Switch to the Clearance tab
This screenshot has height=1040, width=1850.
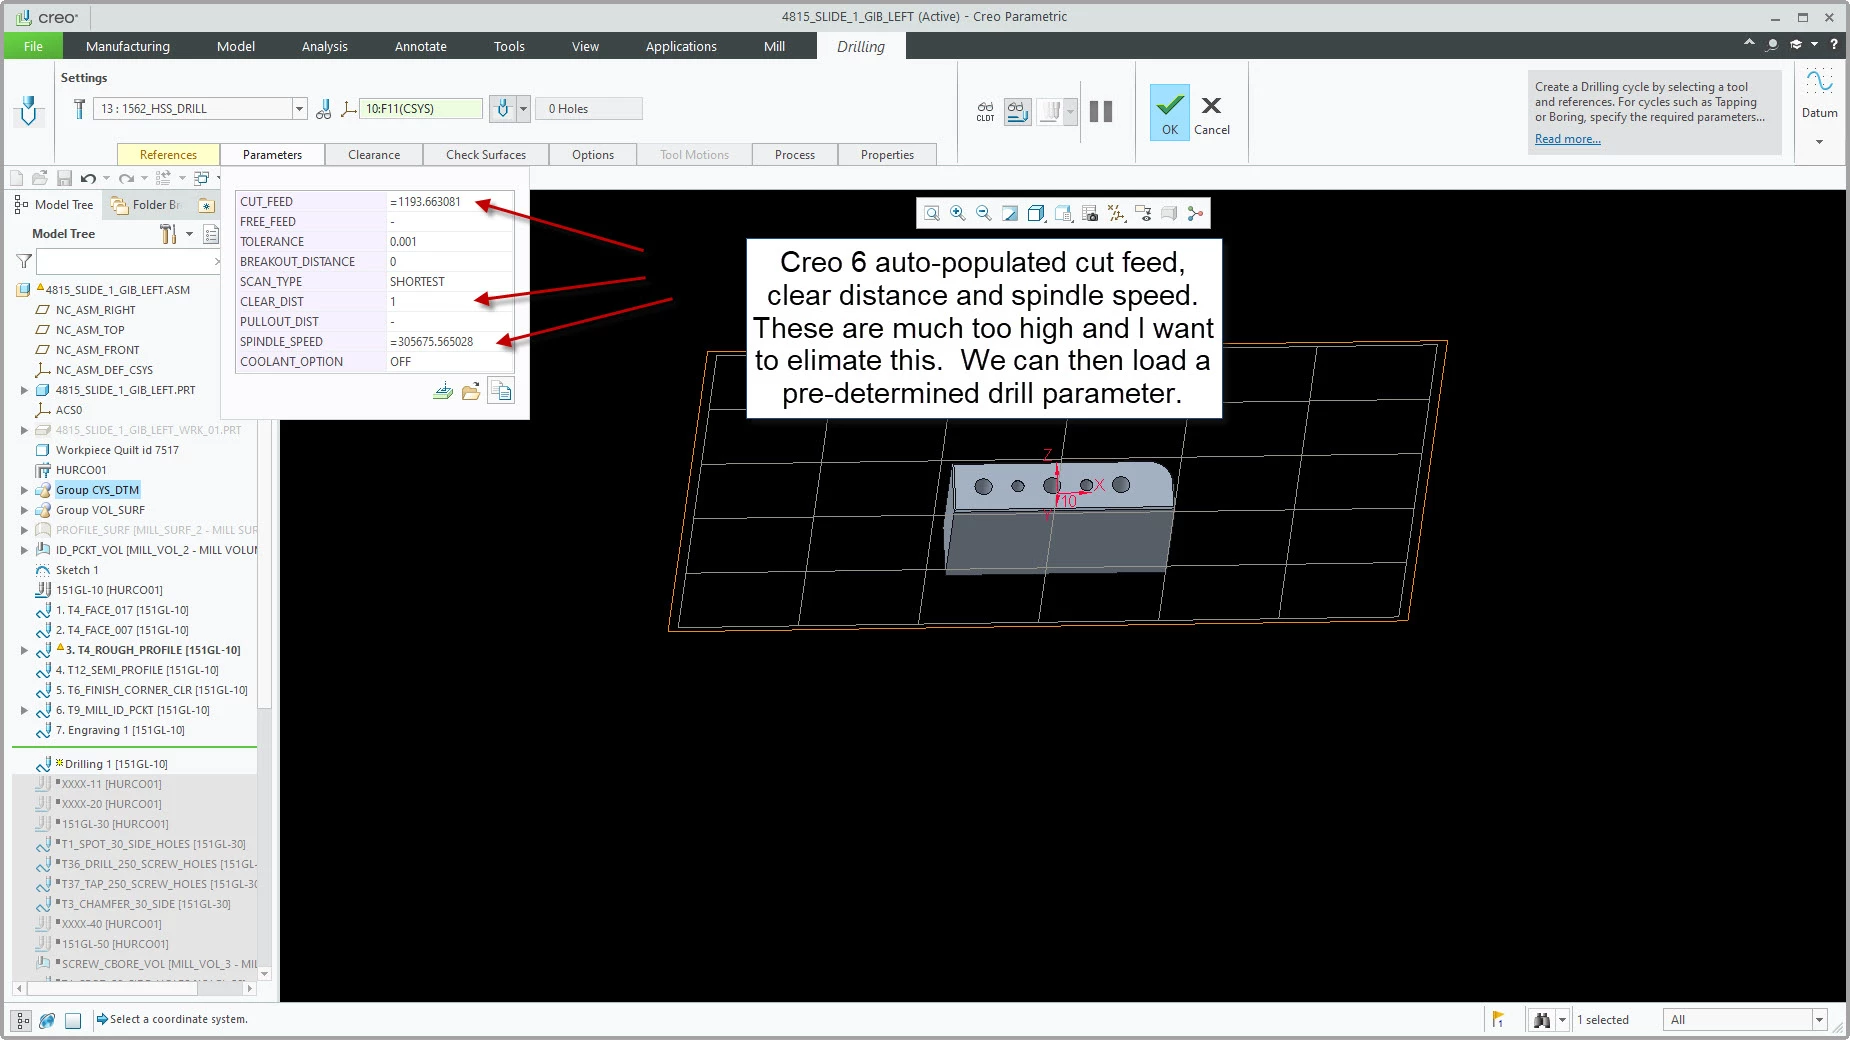click(374, 155)
